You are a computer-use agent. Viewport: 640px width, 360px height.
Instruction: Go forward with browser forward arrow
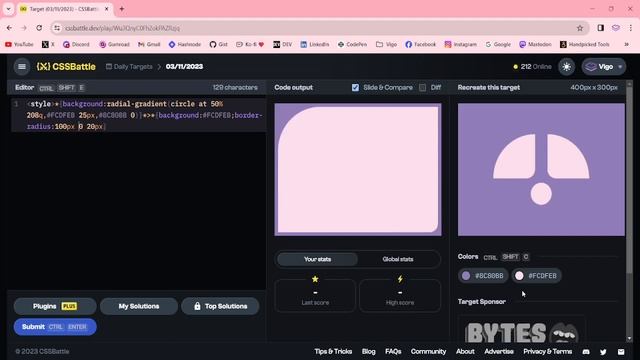[x=24, y=28]
